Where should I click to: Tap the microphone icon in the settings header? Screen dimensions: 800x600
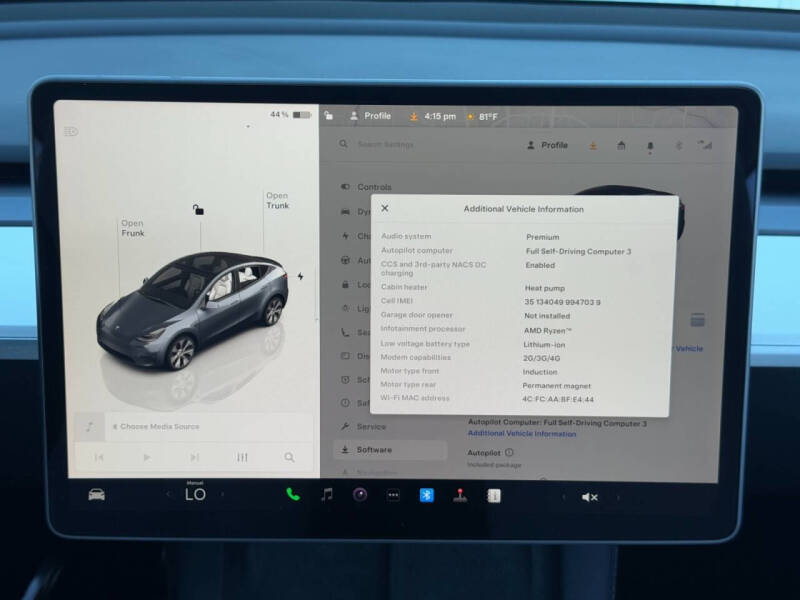tap(651, 145)
